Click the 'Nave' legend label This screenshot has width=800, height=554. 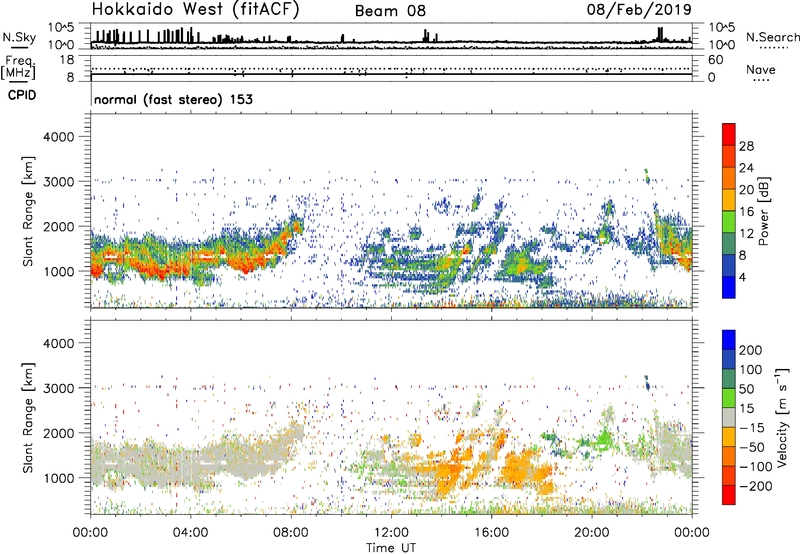coord(761,70)
